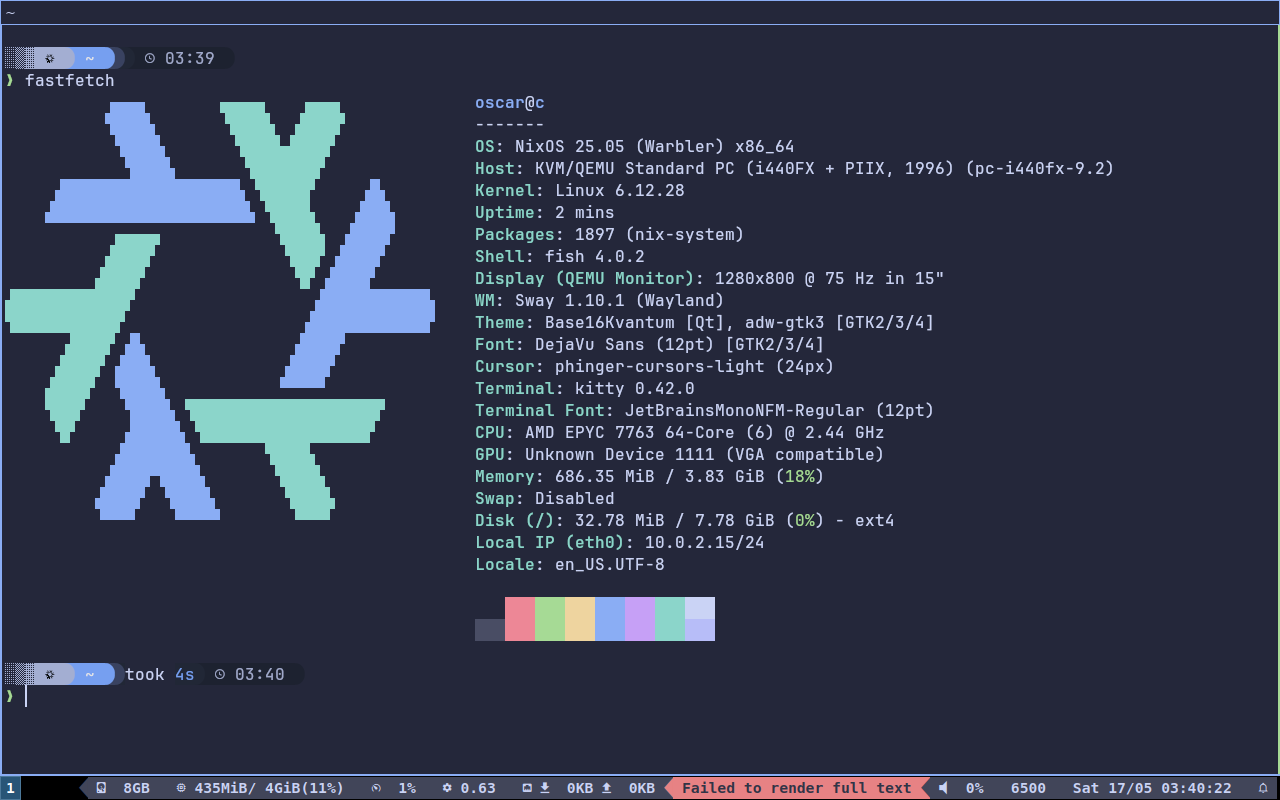The height and width of the screenshot is (800, 1280).
Task: Click the 6500 value in status bar
Action: (1028, 788)
